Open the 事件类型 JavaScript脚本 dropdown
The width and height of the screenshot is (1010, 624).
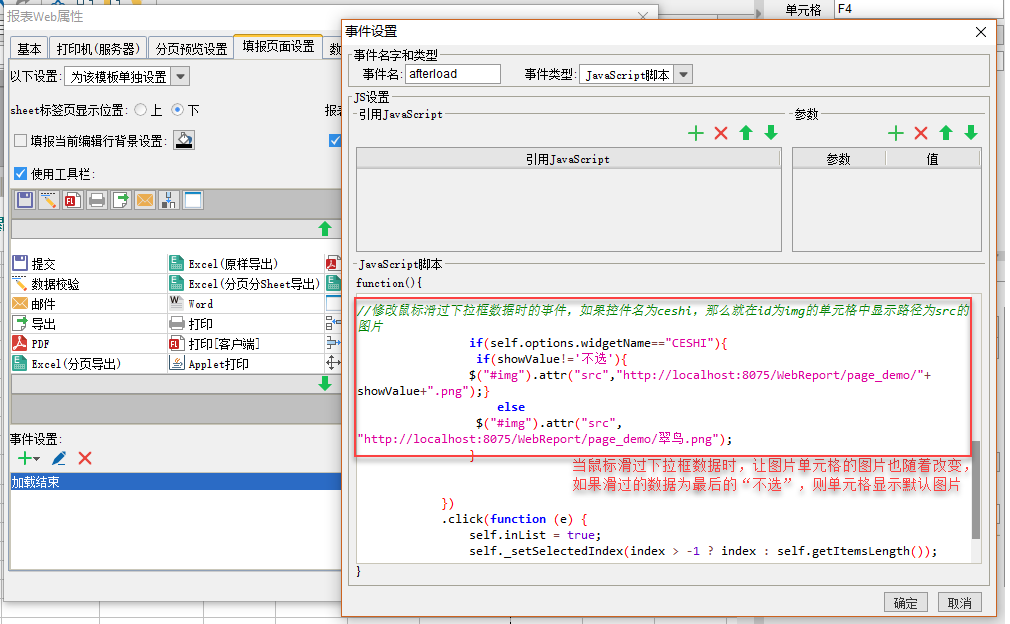coord(683,74)
